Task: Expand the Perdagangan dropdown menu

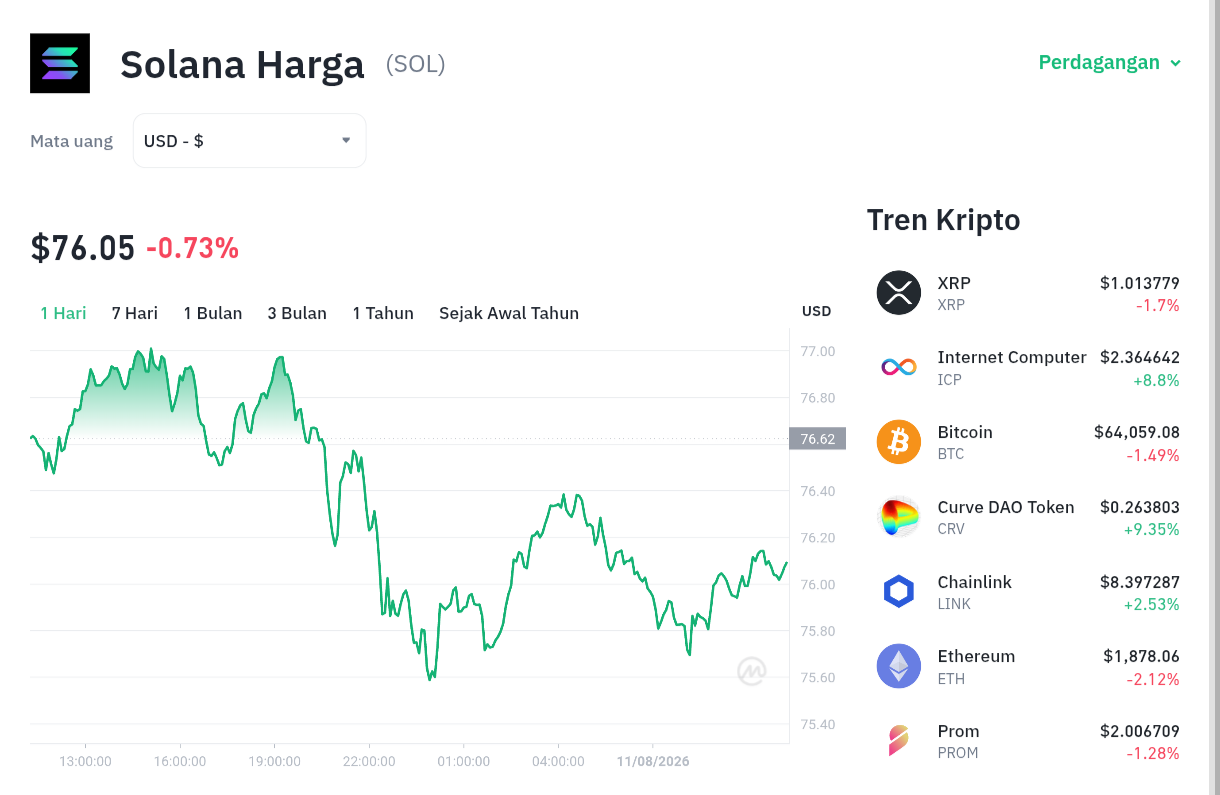Action: coord(1110,62)
